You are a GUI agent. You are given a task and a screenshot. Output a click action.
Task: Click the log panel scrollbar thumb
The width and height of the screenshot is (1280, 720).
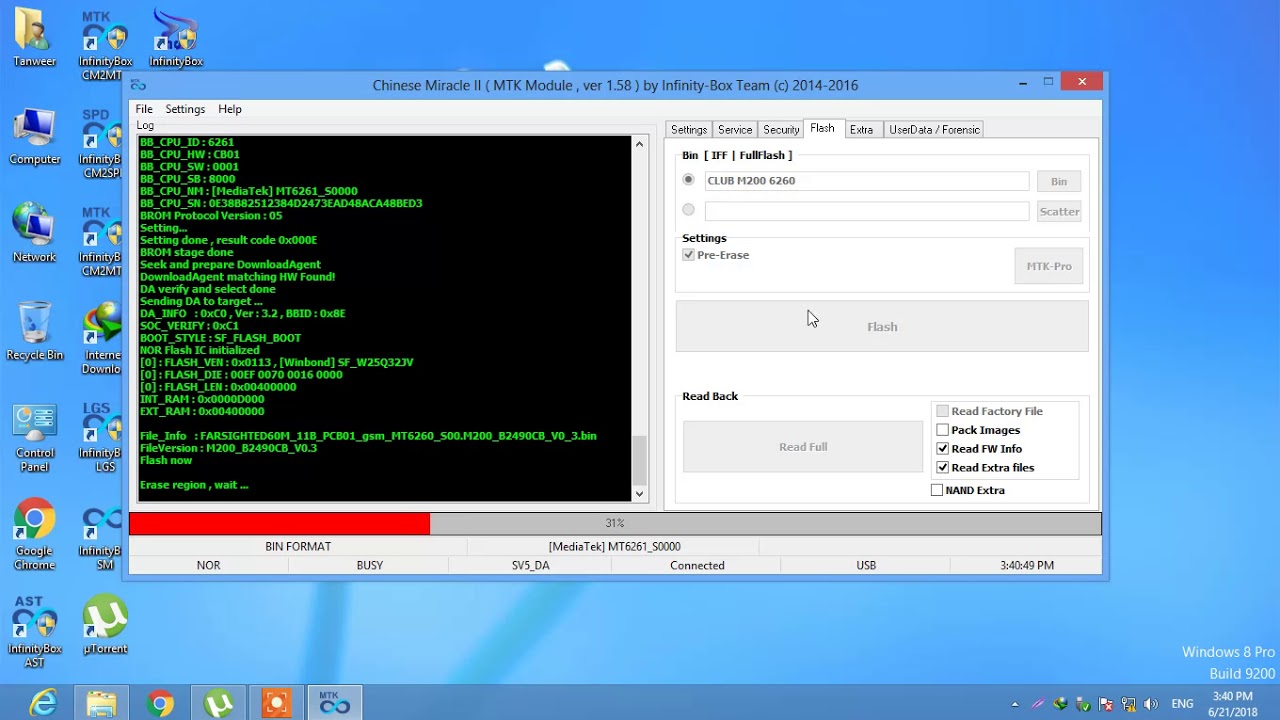[640, 459]
